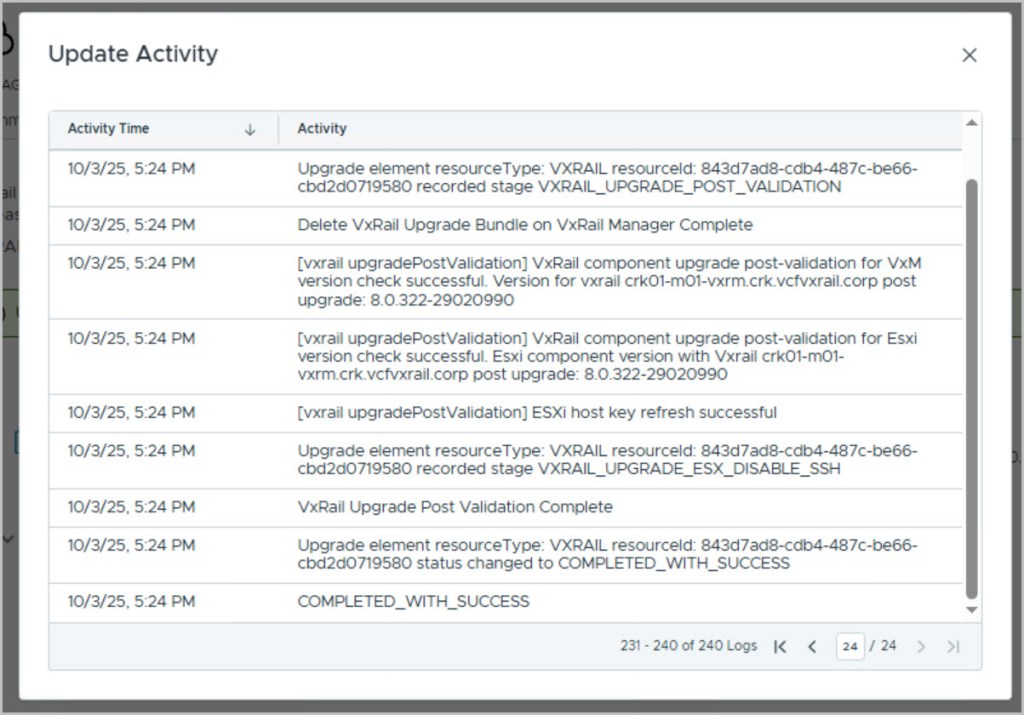The image size is (1024, 715).
Task: Select the VXRAIL_UPGRADE_ESX_DISABLE_SSH stage entry
Action: (505, 460)
